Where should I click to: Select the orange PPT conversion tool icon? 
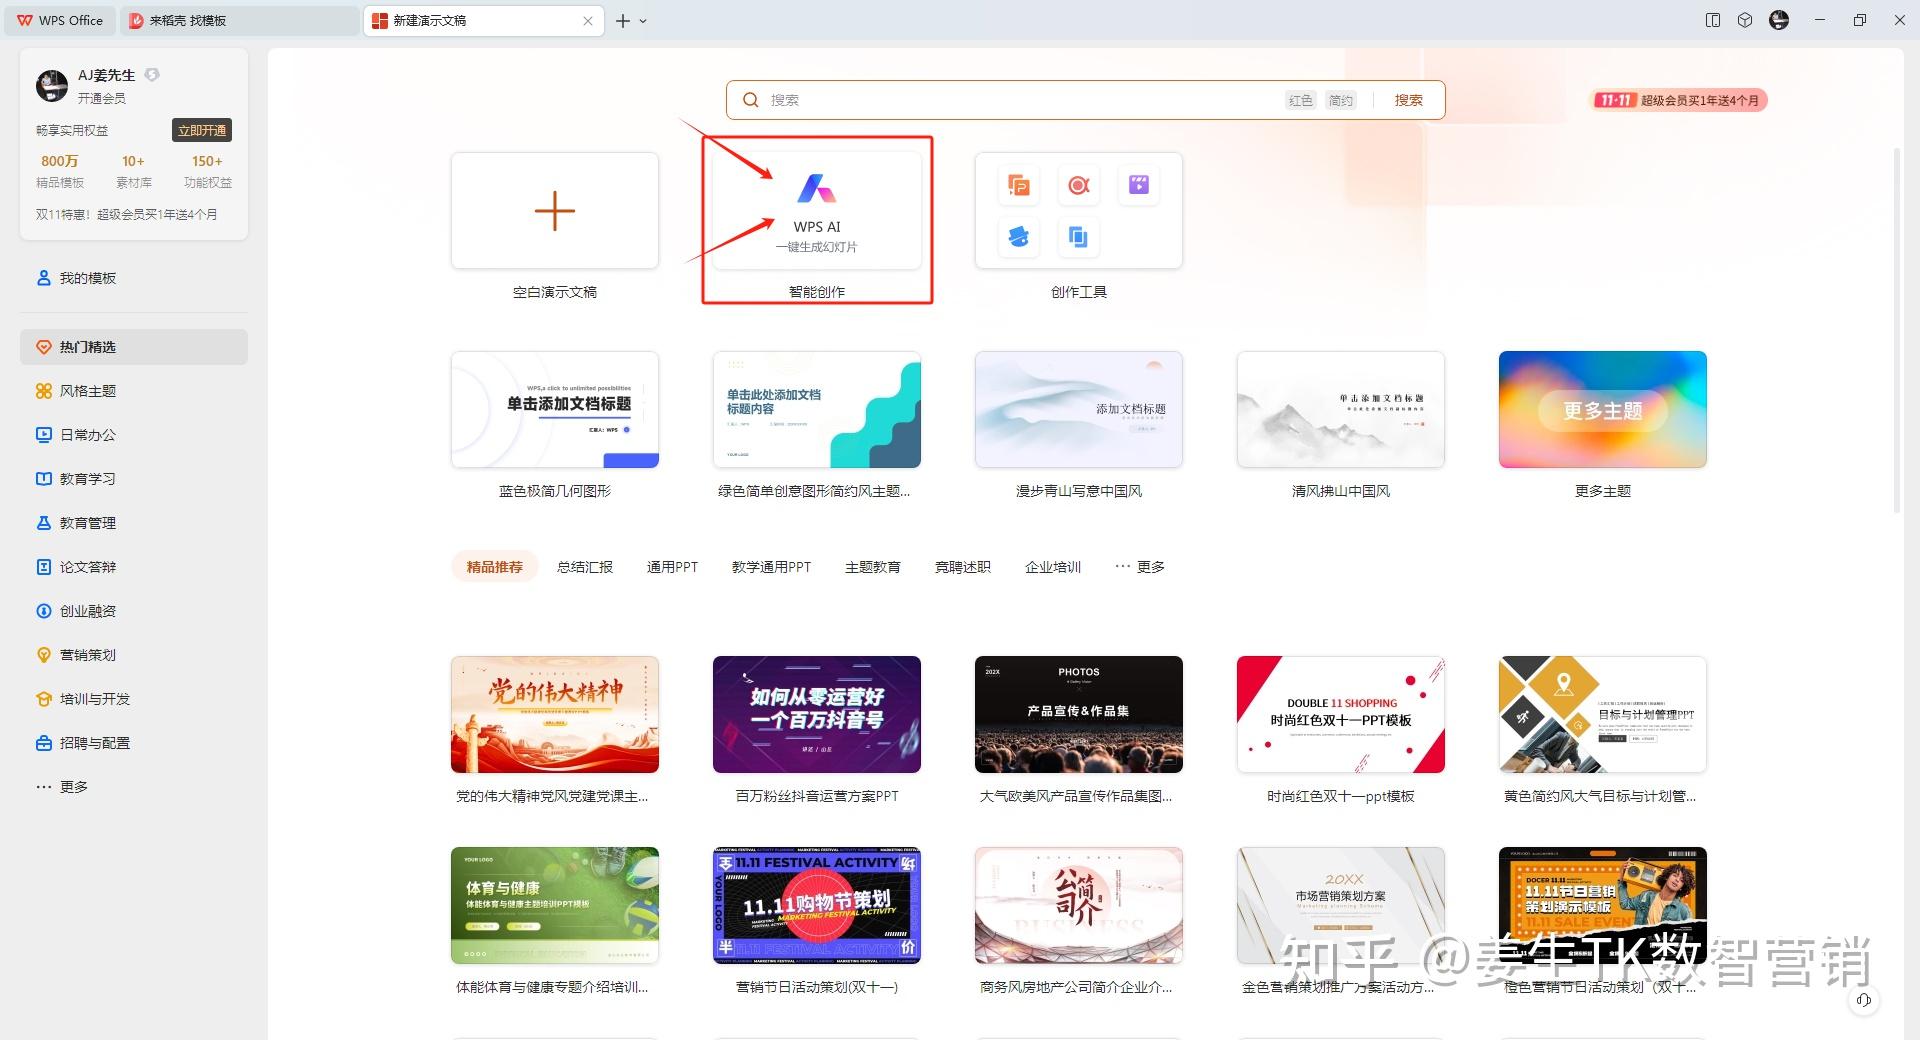click(1017, 185)
